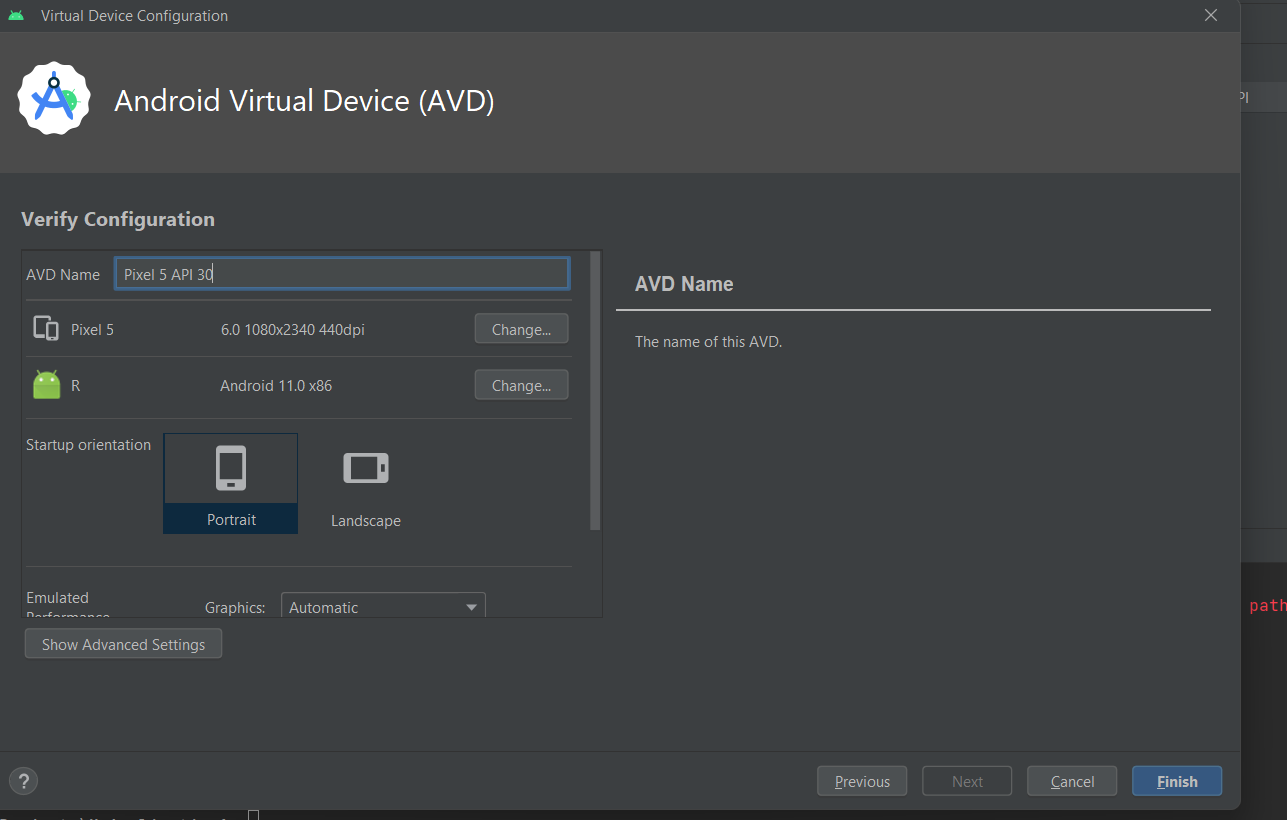Click the Android Studio logo in the header
Viewport: 1287px width, 820px height.
54,98
